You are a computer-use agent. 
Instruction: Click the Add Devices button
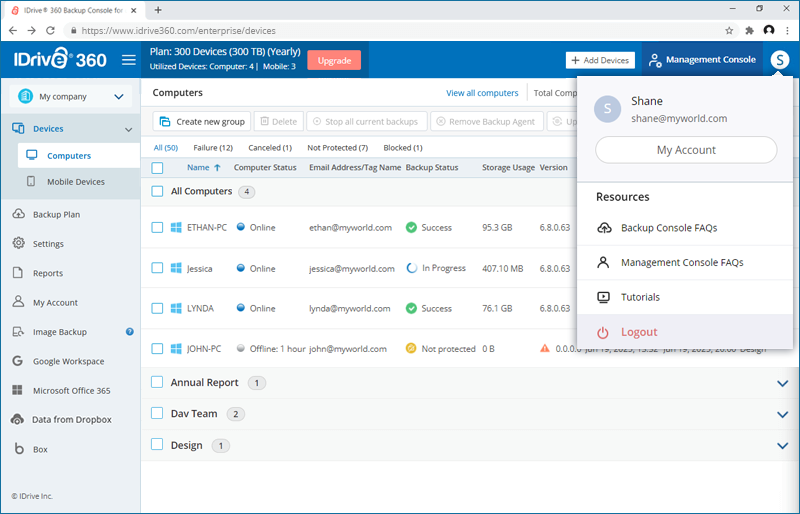coord(600,60)
